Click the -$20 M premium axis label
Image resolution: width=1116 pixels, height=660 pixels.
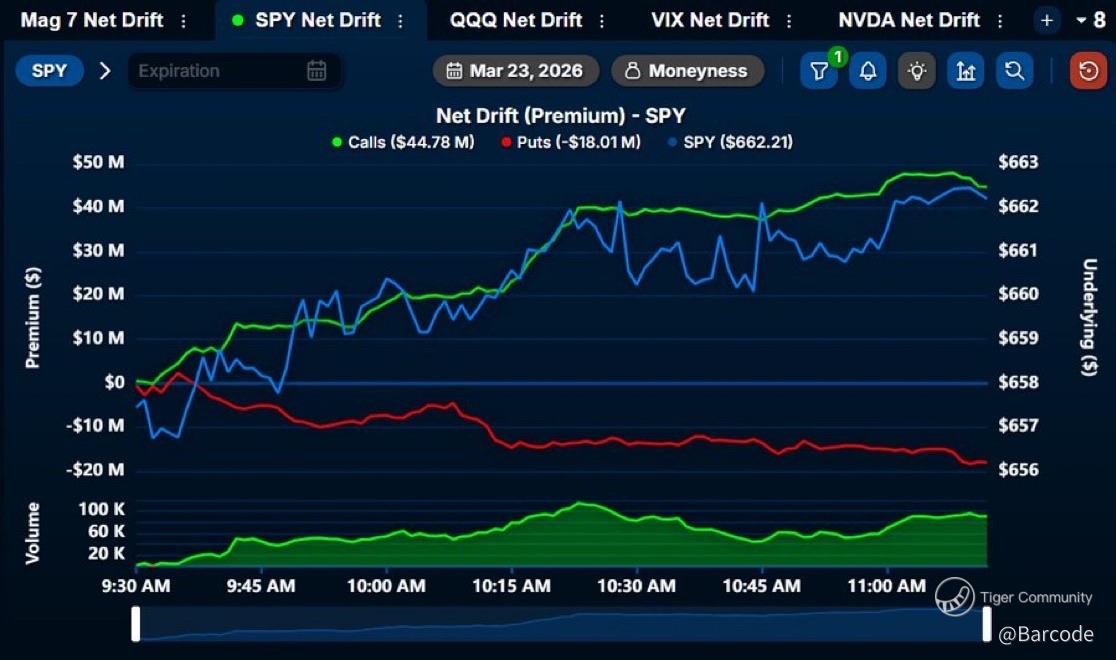pos(95,470)
